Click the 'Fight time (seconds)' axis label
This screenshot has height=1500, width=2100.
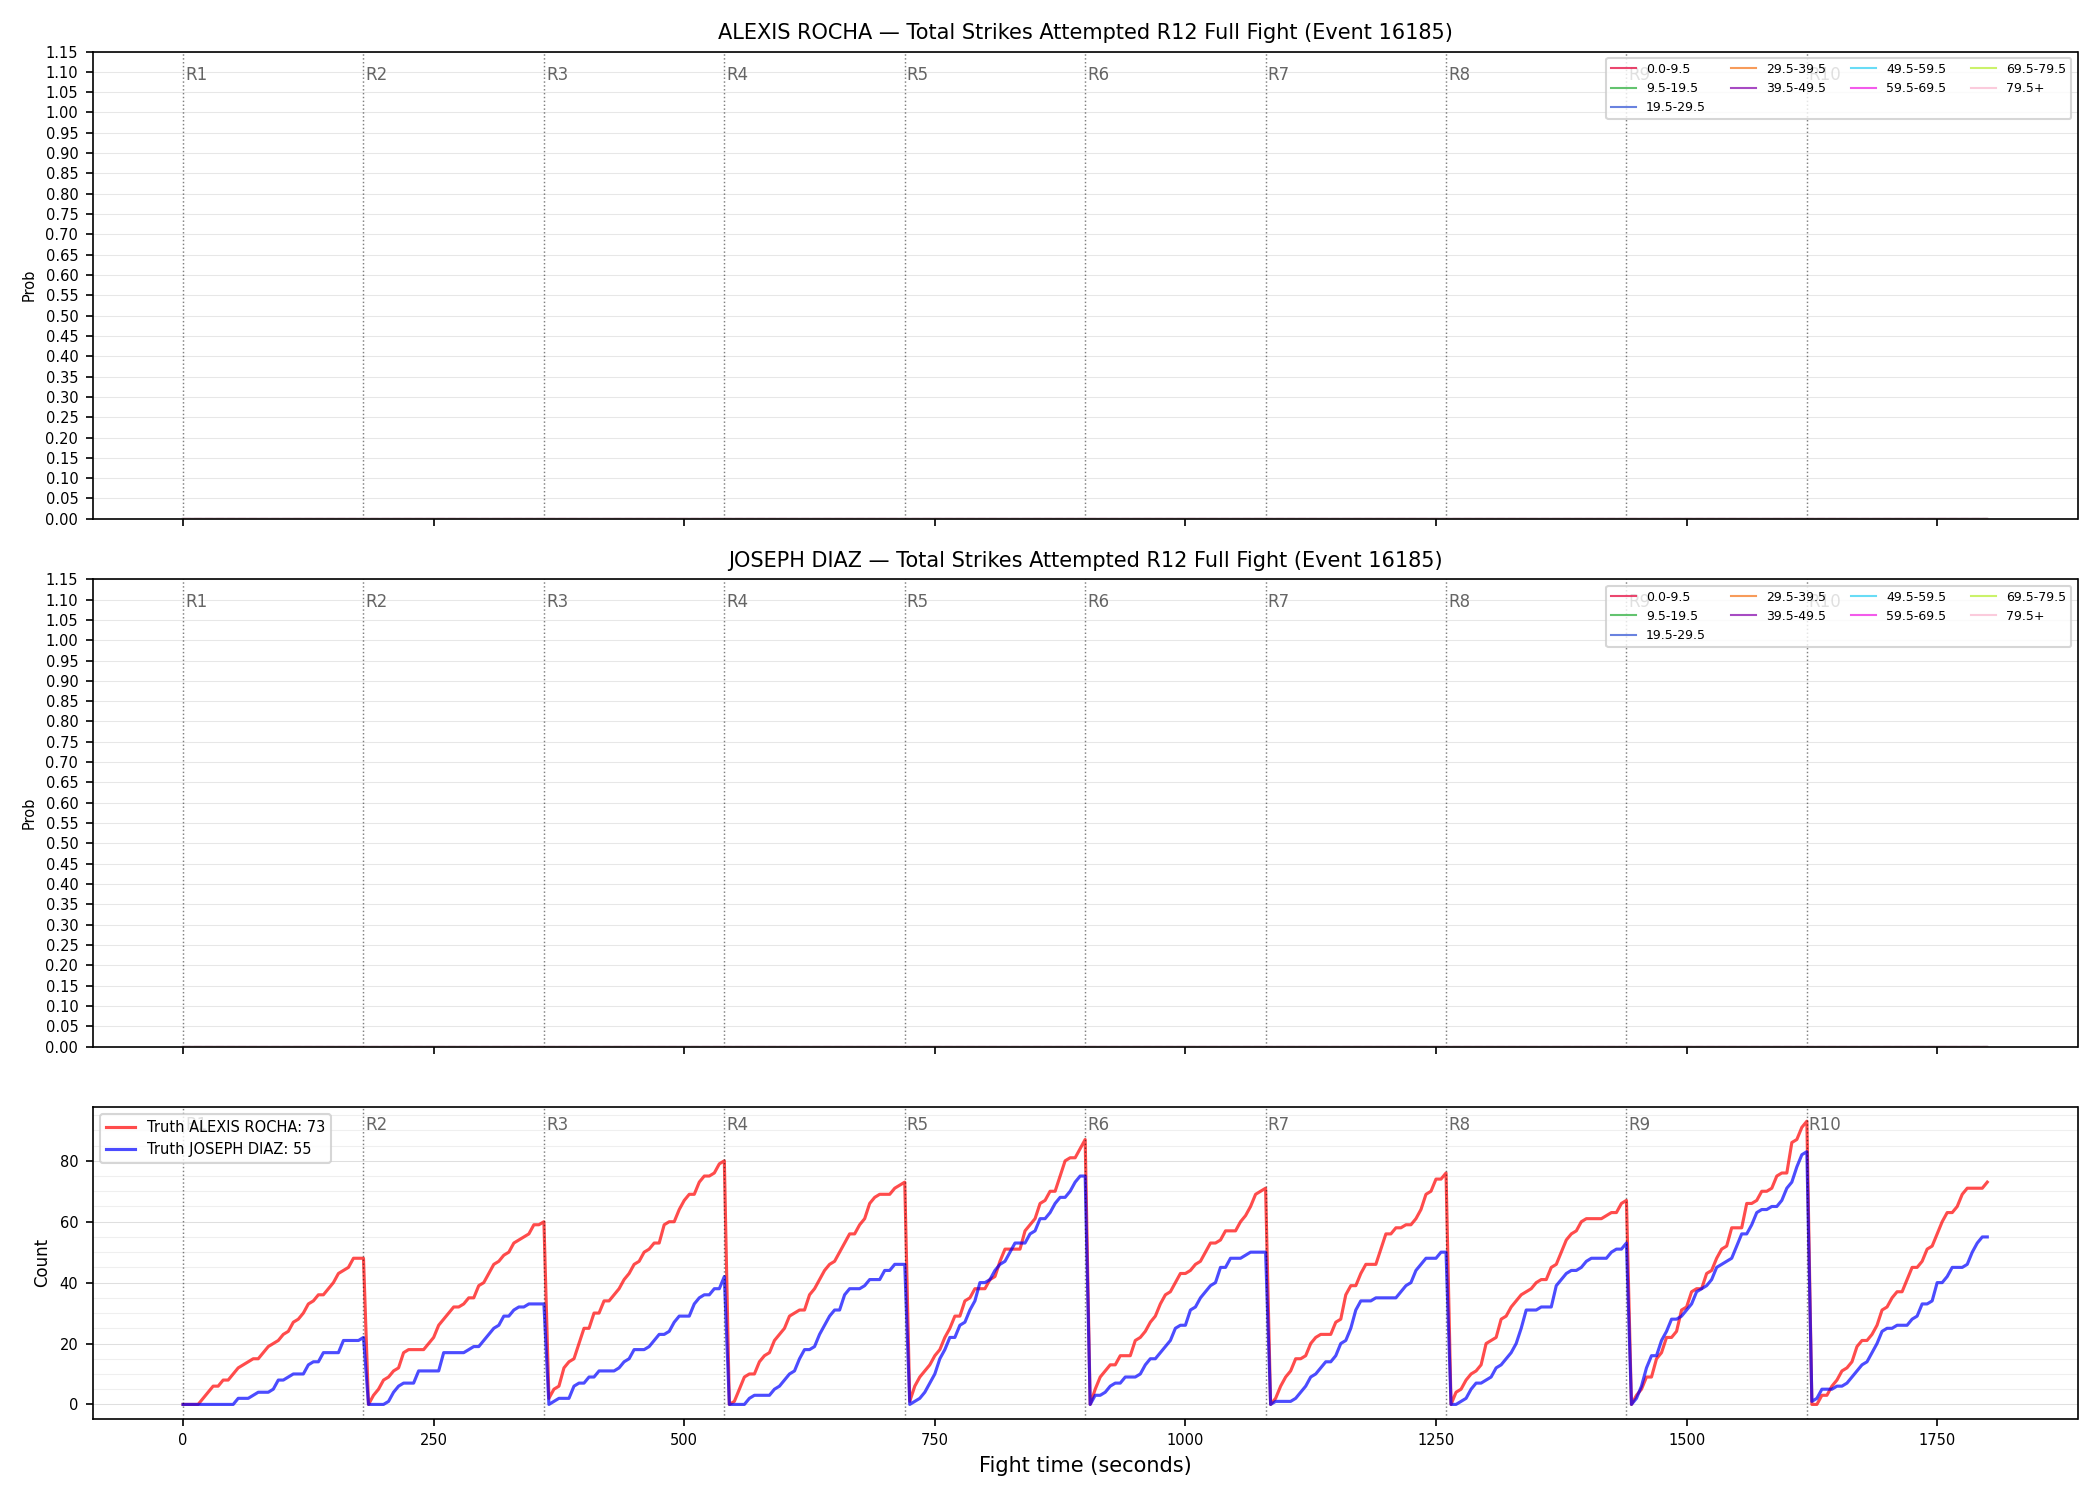[1085, 1465]
